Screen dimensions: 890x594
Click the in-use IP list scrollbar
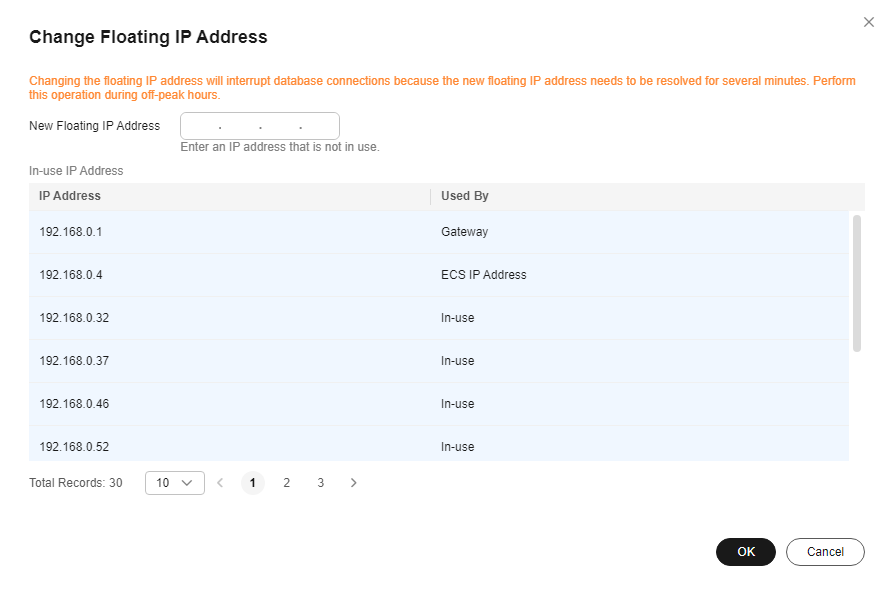pos(857,283)
